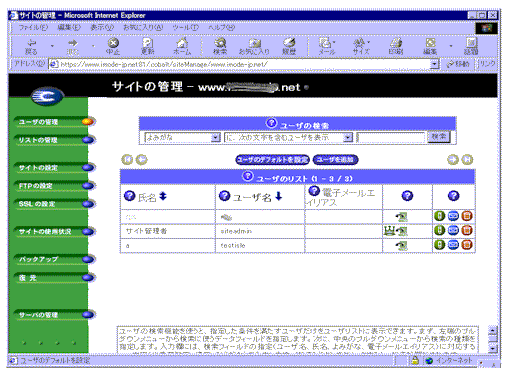Image resolution: width=517 pixels, height=374 pixels.
Task: Open SSLの設定 in the sidebar
Action: [x=54, y=204]
